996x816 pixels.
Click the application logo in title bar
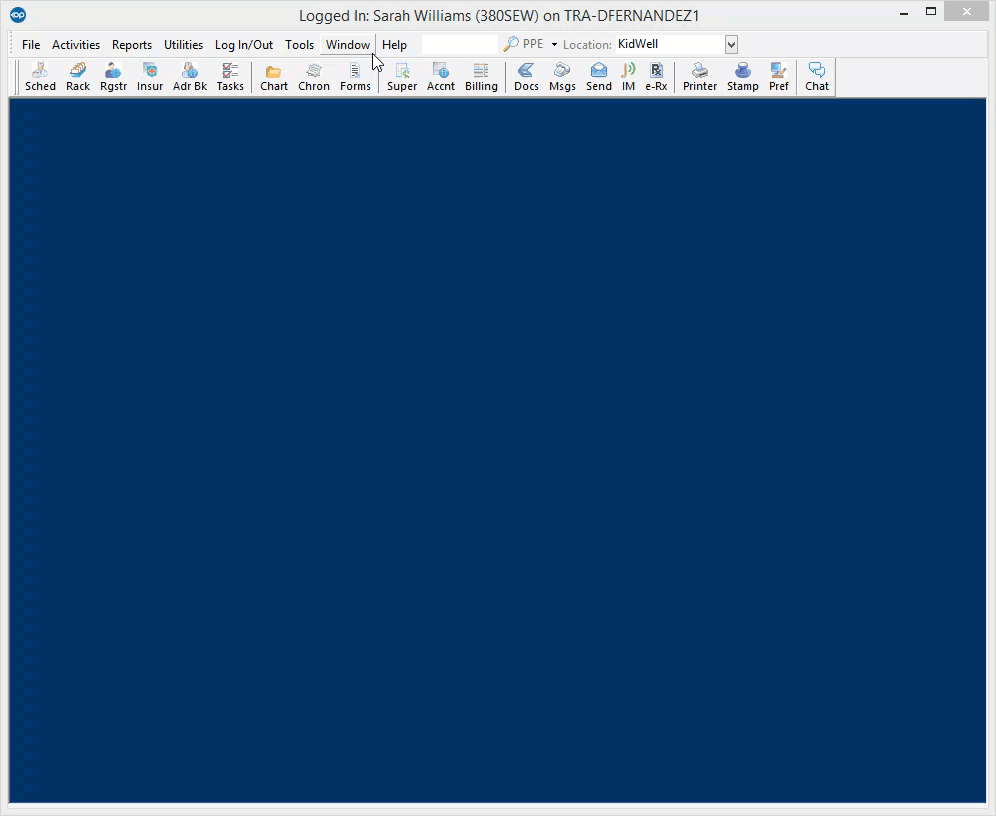tap(18, 15)
